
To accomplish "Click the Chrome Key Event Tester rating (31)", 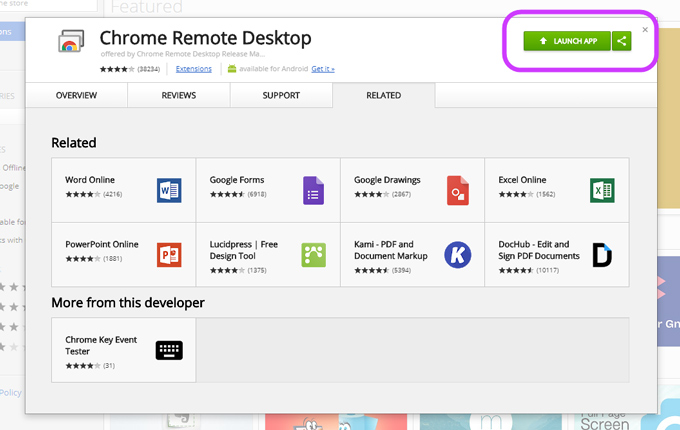I will [109, 366].
